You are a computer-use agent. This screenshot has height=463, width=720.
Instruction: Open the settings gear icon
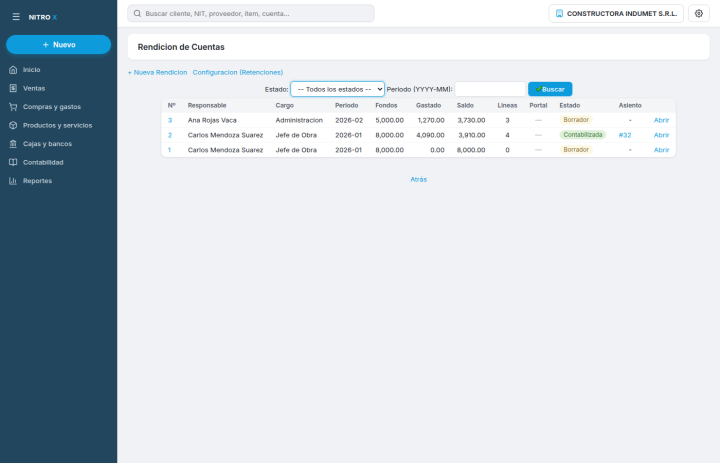[x=698, y=13]
